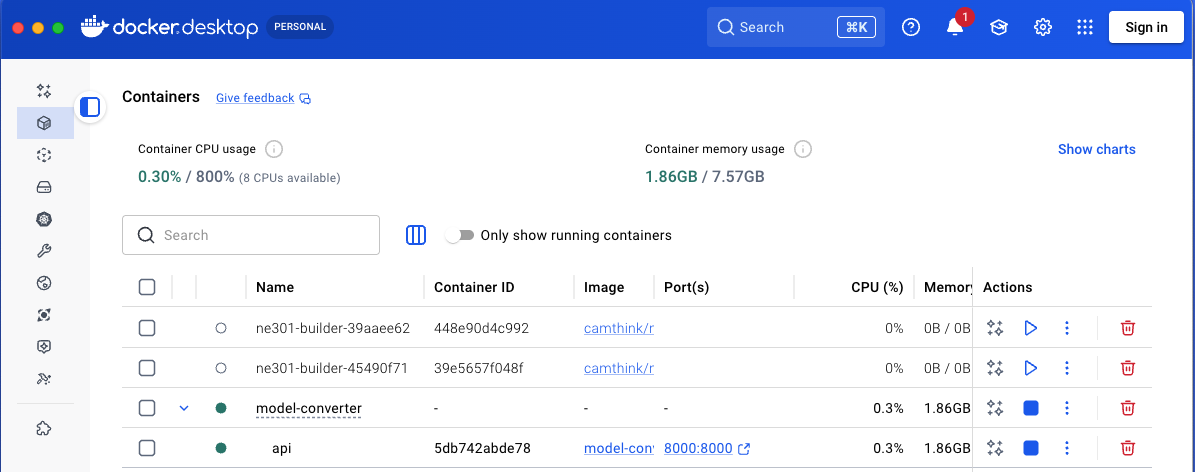Viewport: 1195px width, 472px height.
Task: Start the ne301-builder-39aaee62 container
Action: 1031,328
